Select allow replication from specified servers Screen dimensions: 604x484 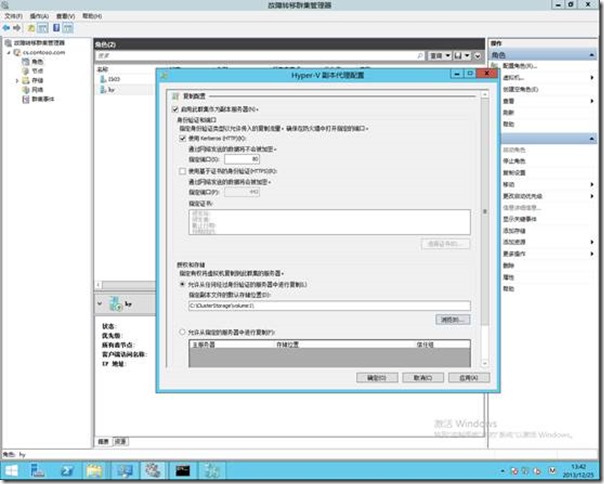coord(182,332)
